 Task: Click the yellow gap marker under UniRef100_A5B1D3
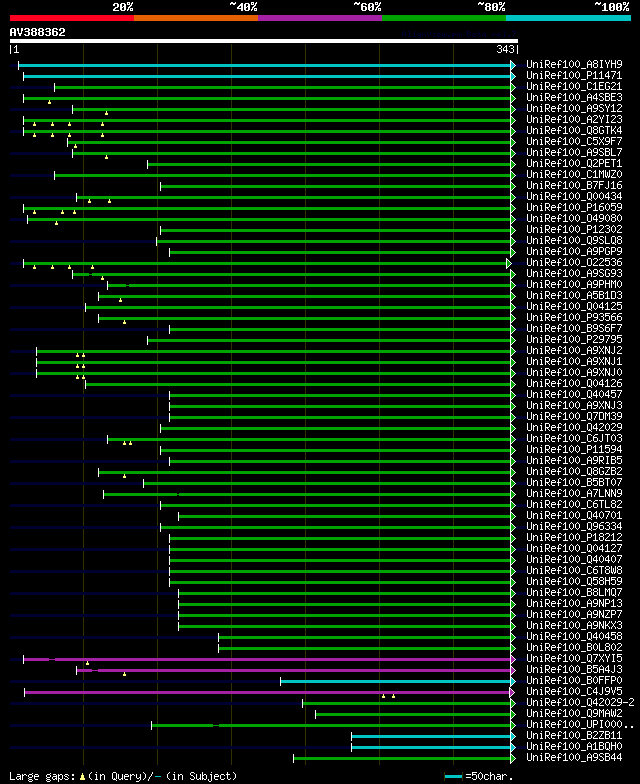click(x=120, y=300)
